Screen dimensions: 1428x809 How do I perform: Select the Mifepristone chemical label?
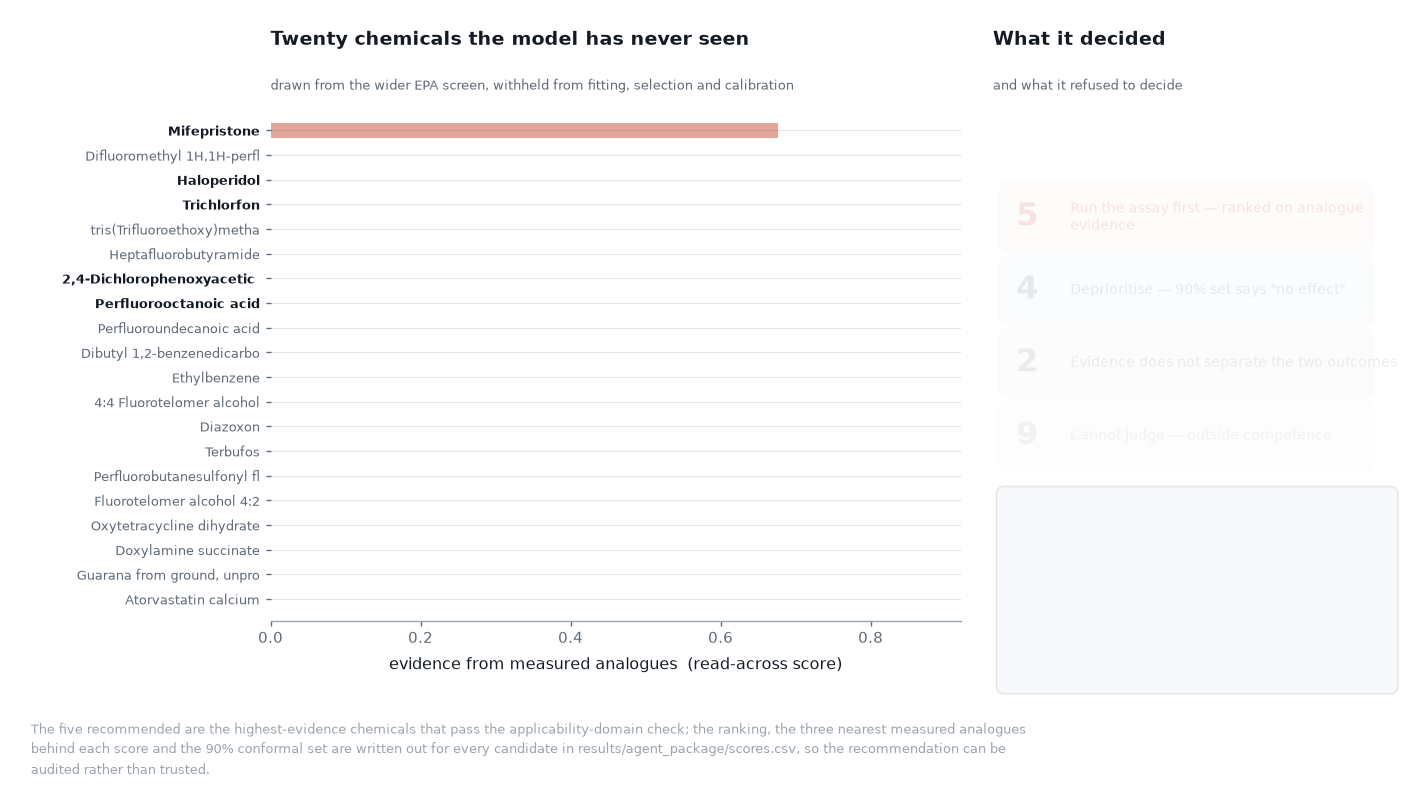(x=214, y=131)
